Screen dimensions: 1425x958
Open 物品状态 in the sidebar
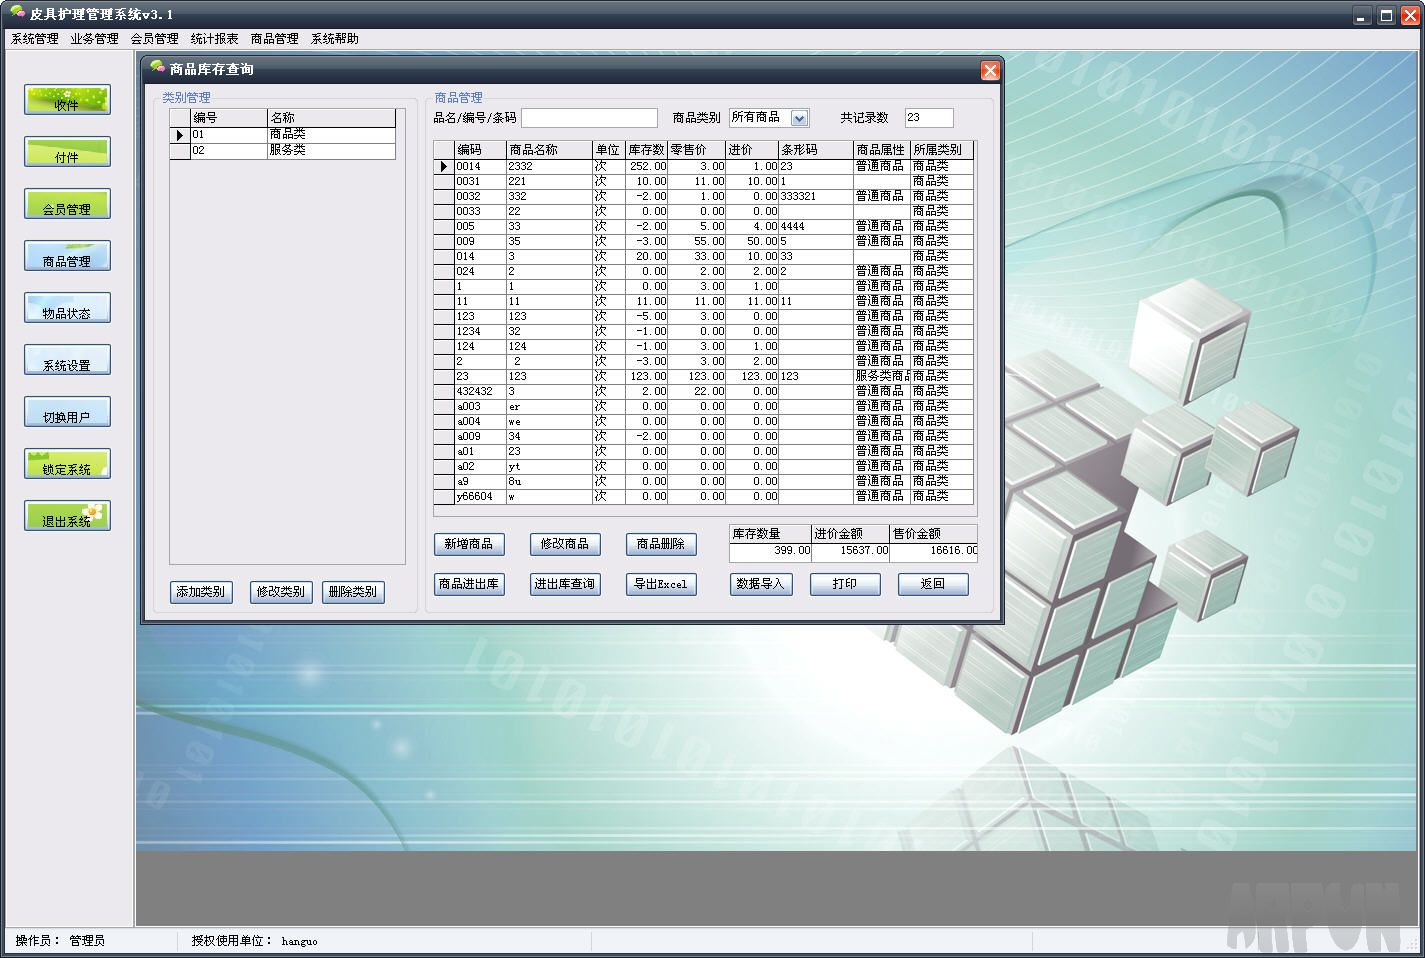pos(67,308)
